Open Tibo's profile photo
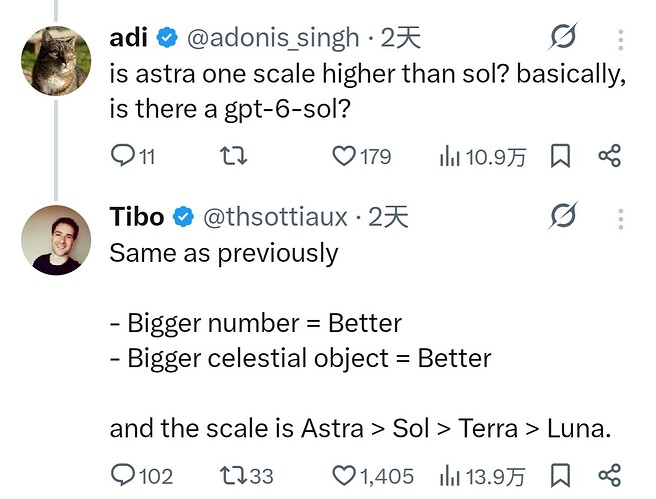Image resolution: width=656 pixels, height=499 pixels. coord(56,240)
